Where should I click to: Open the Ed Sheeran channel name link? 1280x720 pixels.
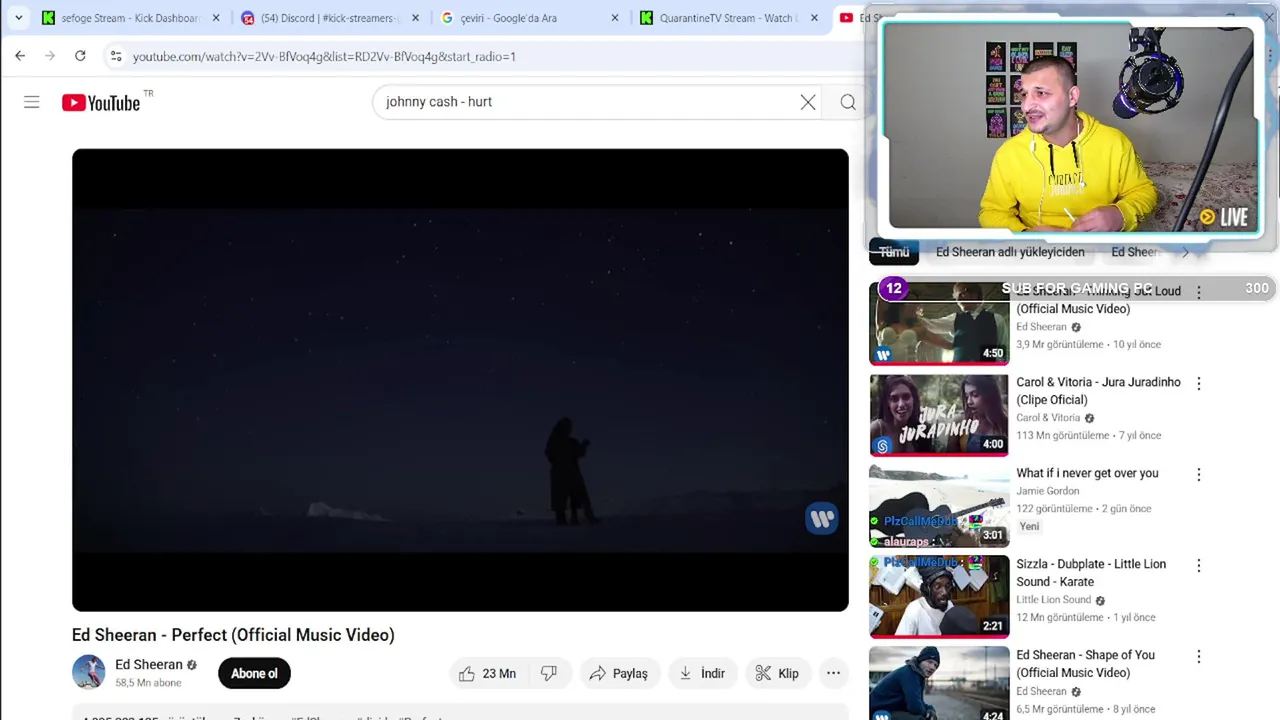pos(149,665)
